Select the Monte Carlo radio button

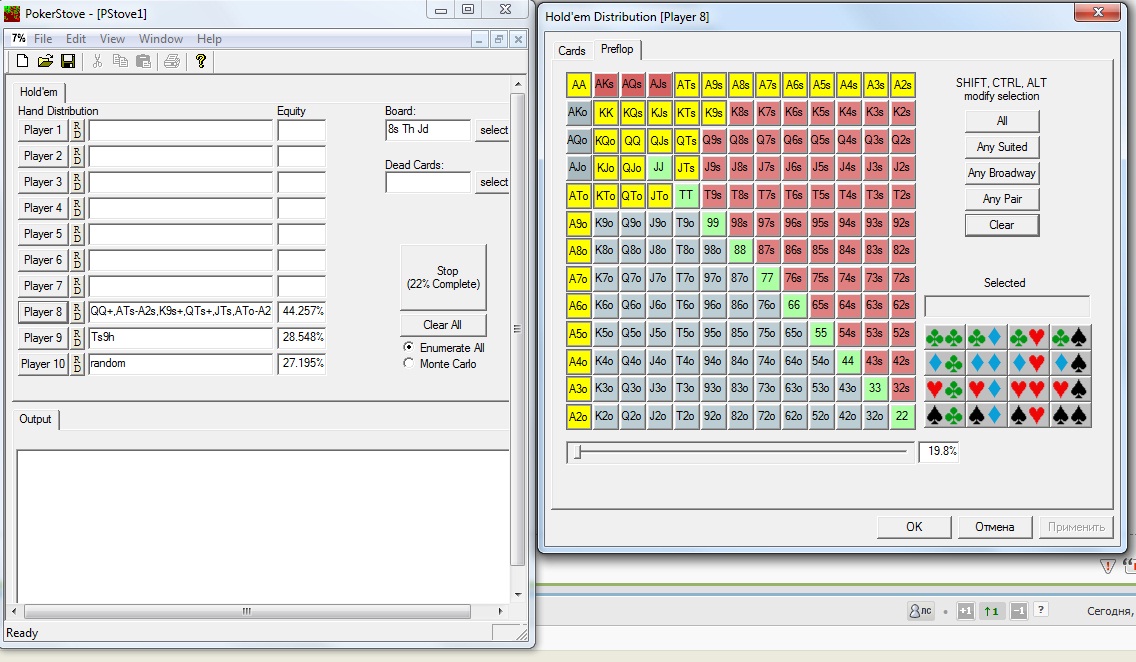click(409, 363)
